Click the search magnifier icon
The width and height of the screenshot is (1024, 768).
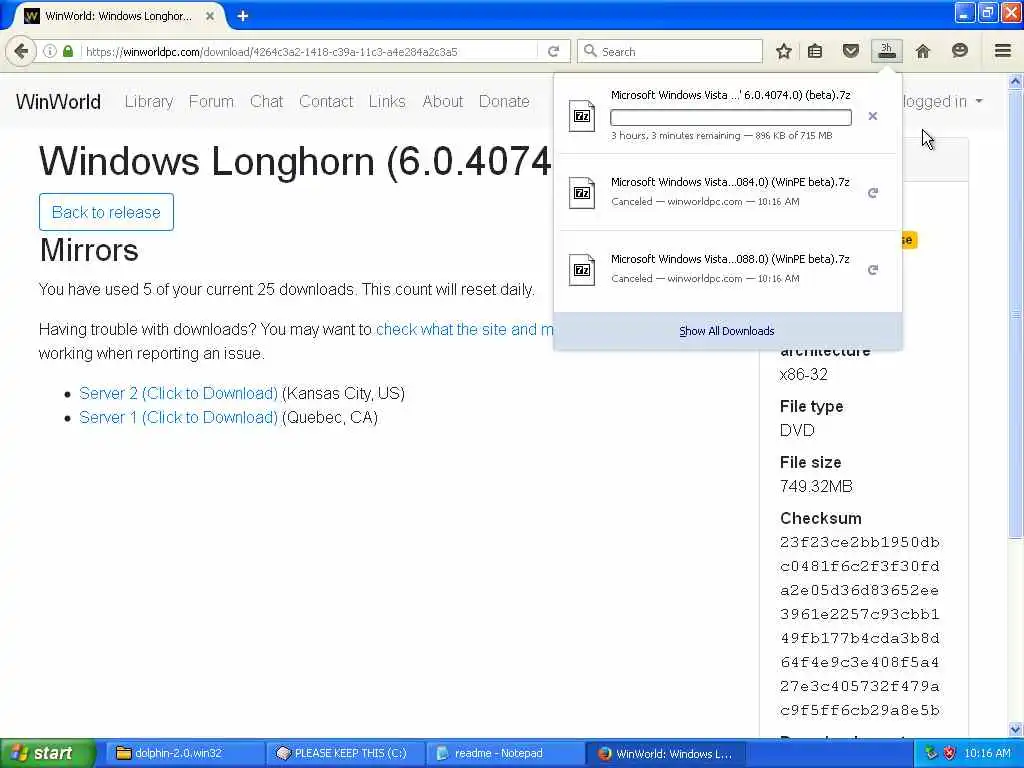click(x=590, y=51)
